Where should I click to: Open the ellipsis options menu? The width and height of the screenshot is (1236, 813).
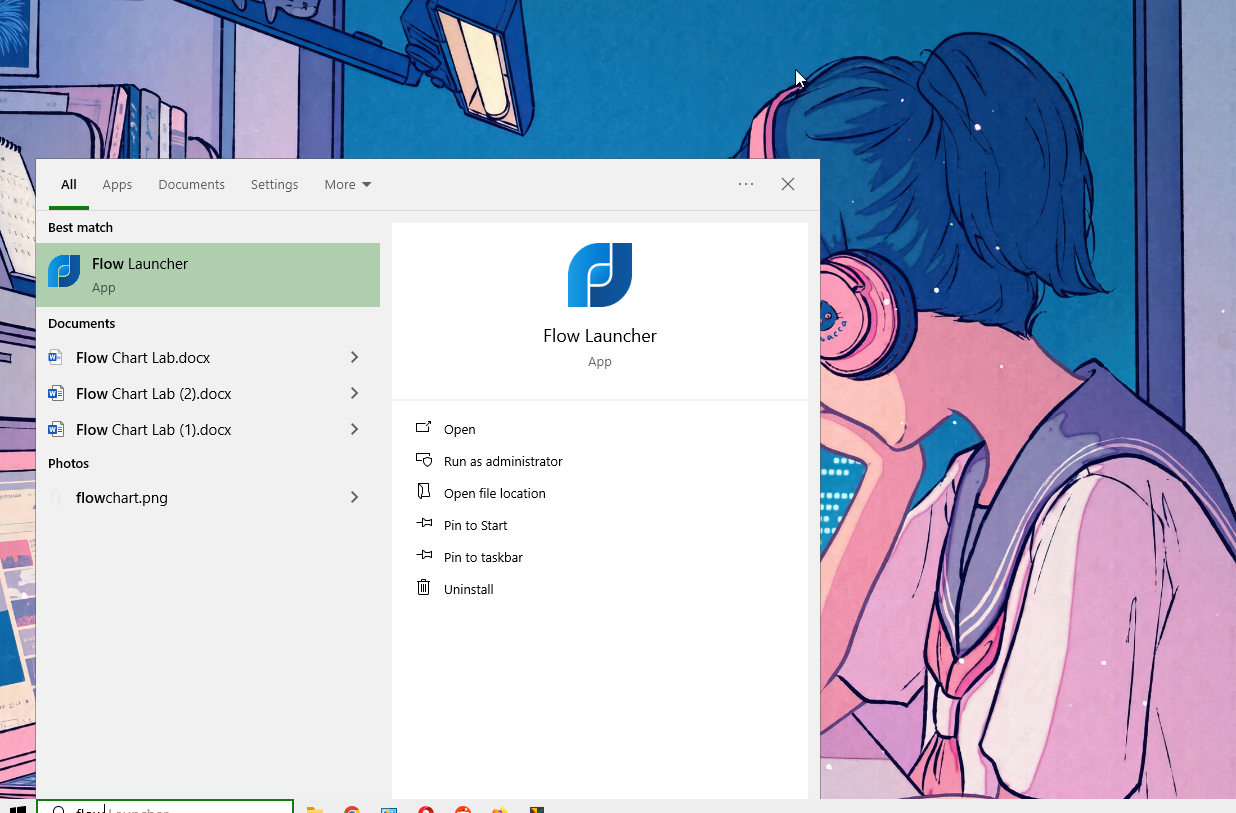[x=746, y=184]
